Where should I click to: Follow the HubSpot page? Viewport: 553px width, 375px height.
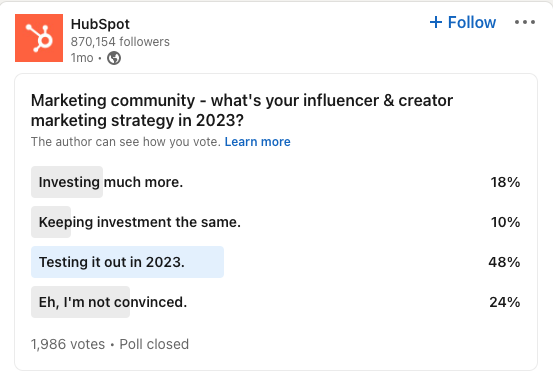coord(463,22)
